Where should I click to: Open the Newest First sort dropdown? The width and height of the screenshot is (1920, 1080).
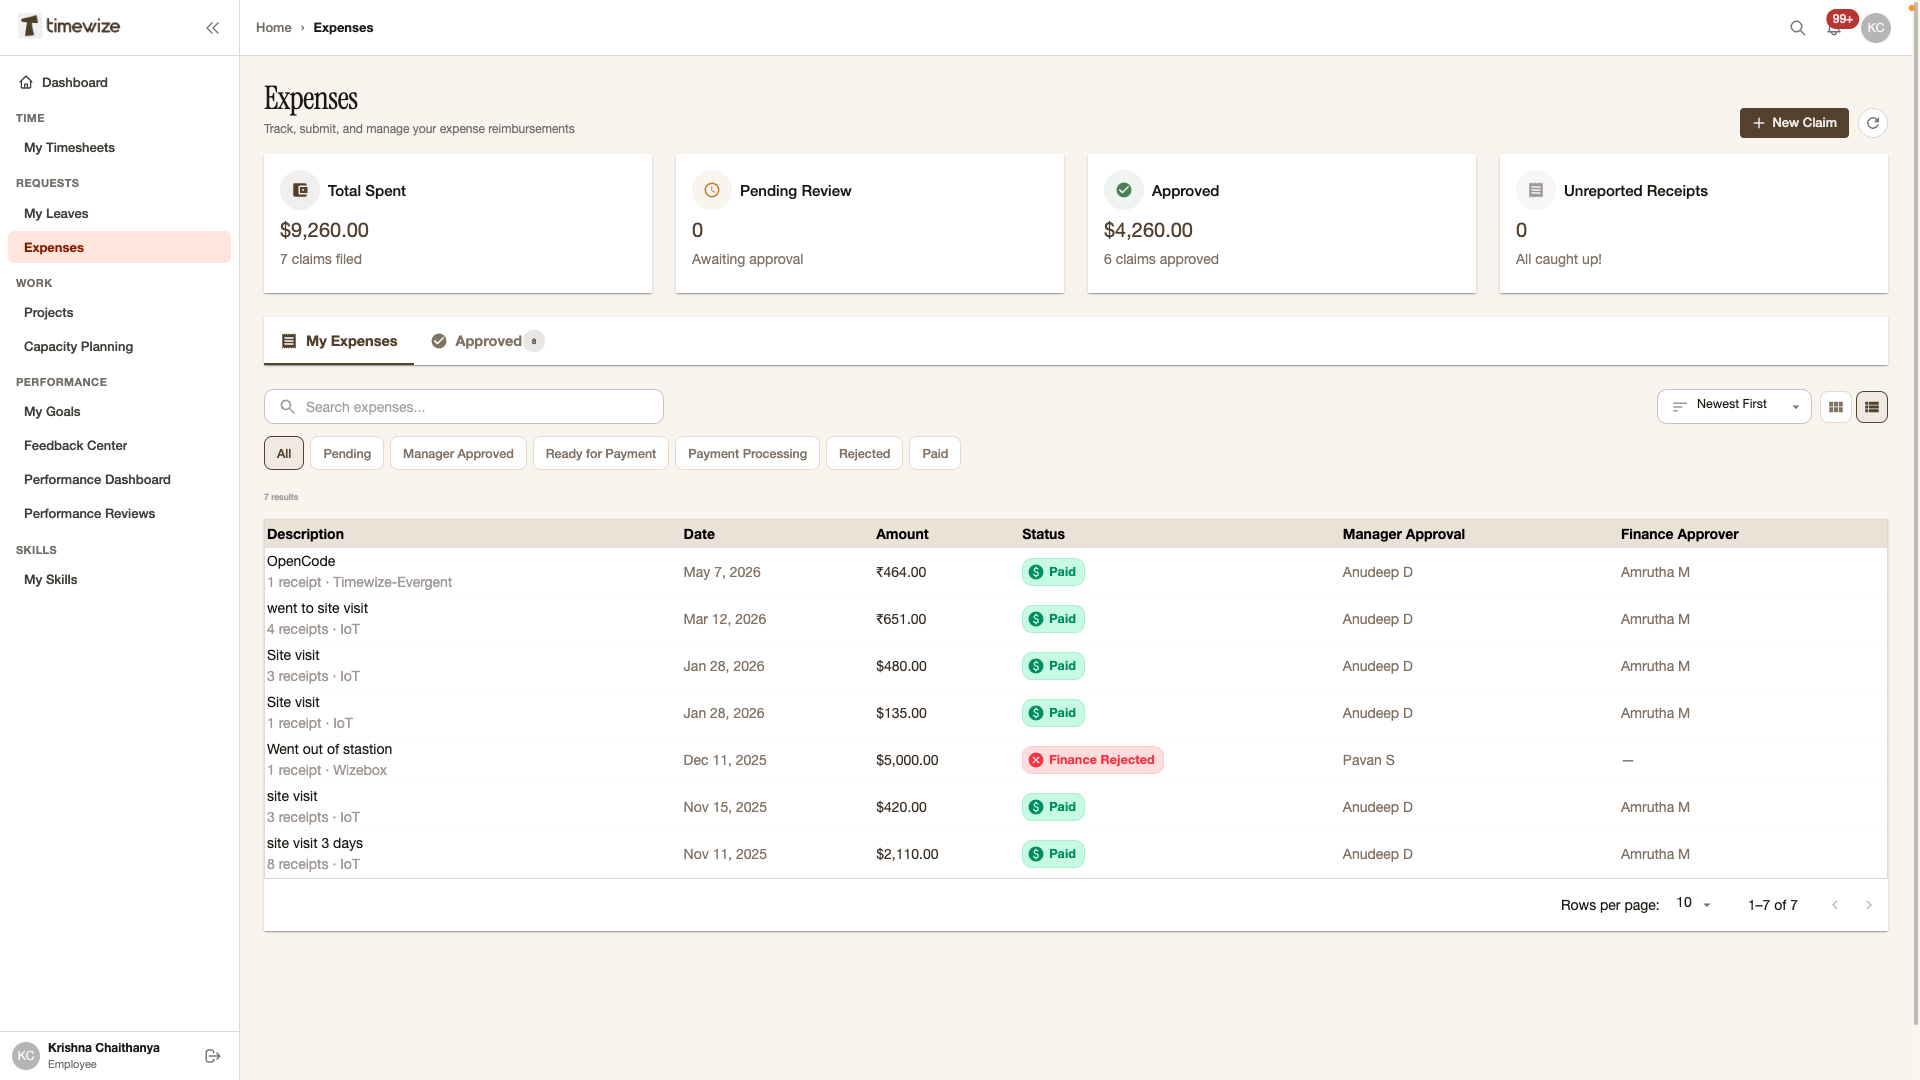point(1734,406)
